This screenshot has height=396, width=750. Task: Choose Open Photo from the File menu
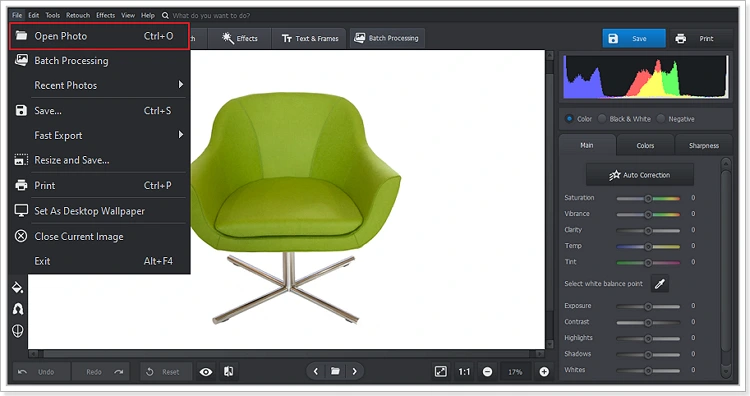click(x=99, y=36)
